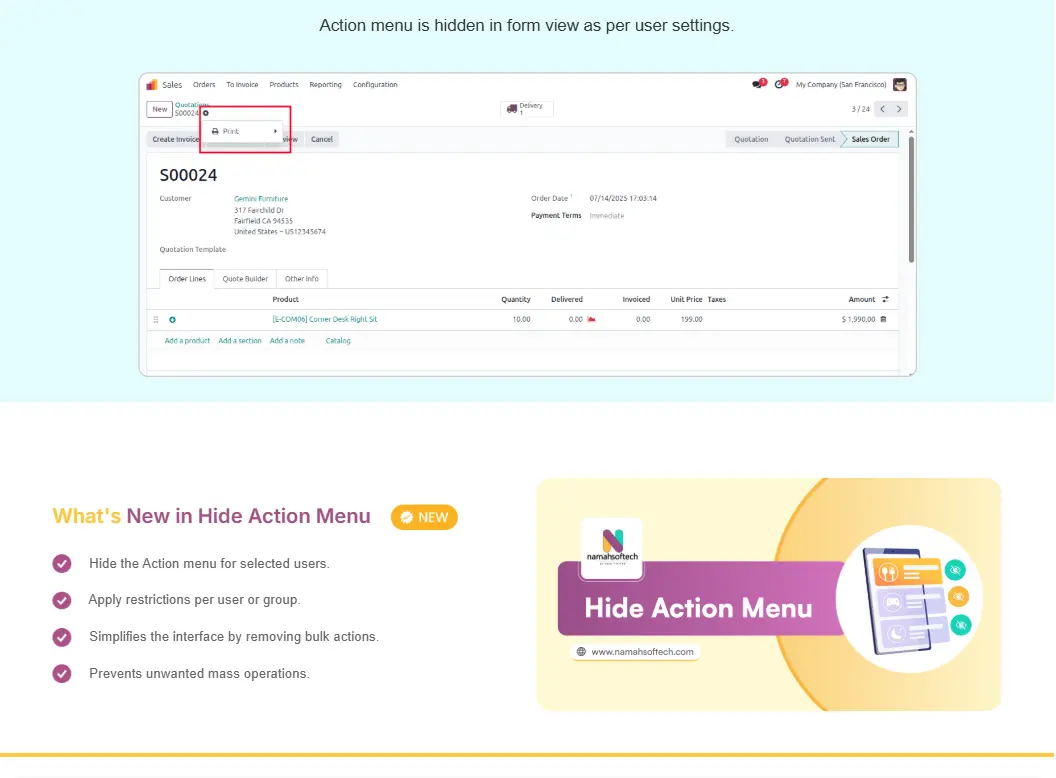Click the user avatar in top bar
Image resolution: width=1056 pixels, height=778 pixels.
click(x=900, y=85)
